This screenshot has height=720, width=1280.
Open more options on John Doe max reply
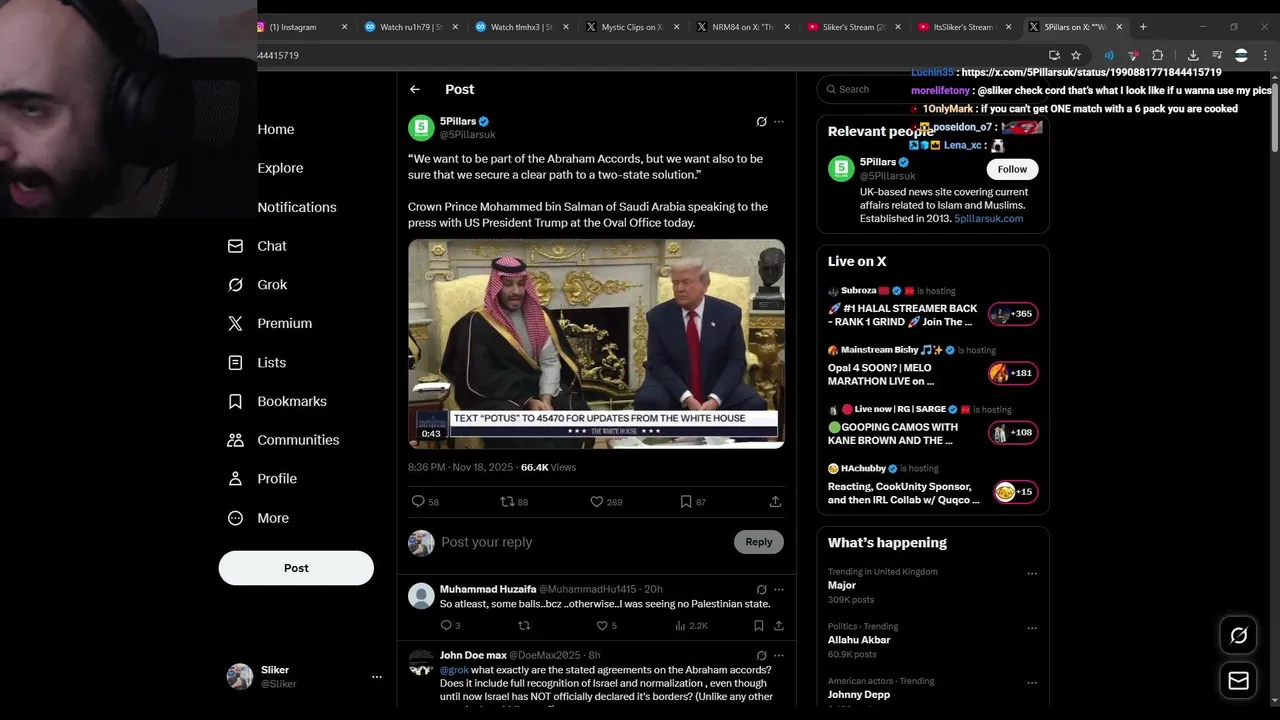(779, 655)
